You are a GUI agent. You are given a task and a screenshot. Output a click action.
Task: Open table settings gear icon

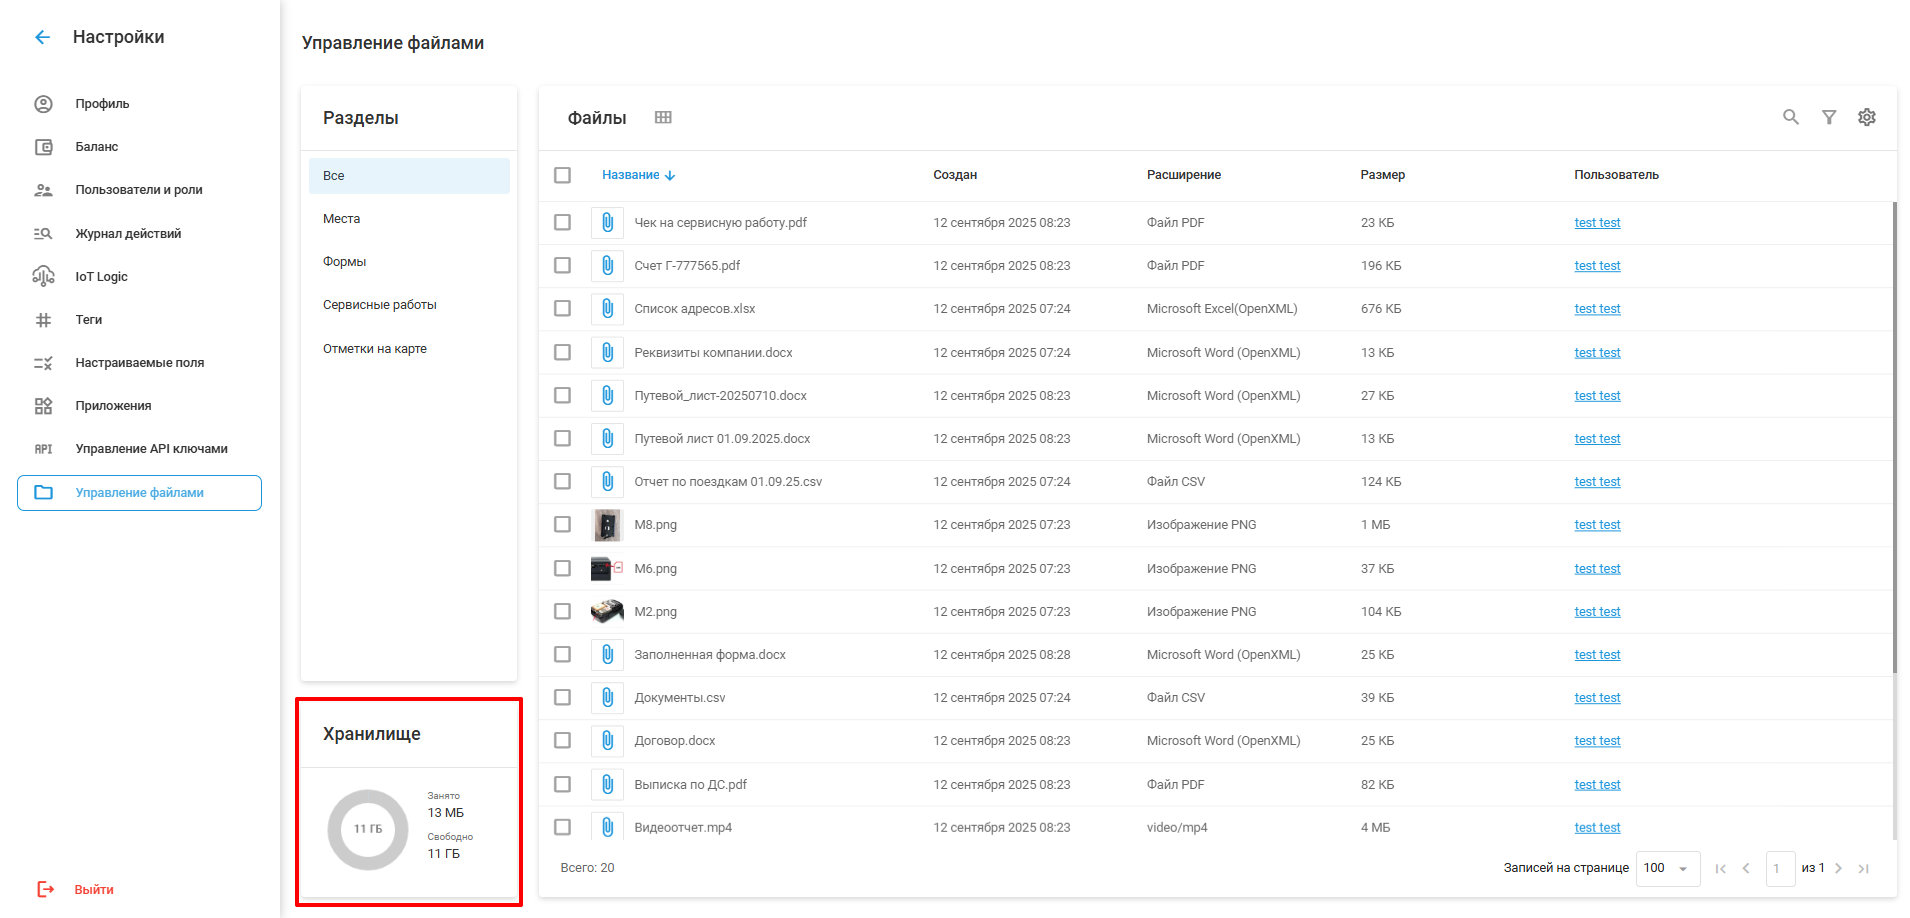1866,117
